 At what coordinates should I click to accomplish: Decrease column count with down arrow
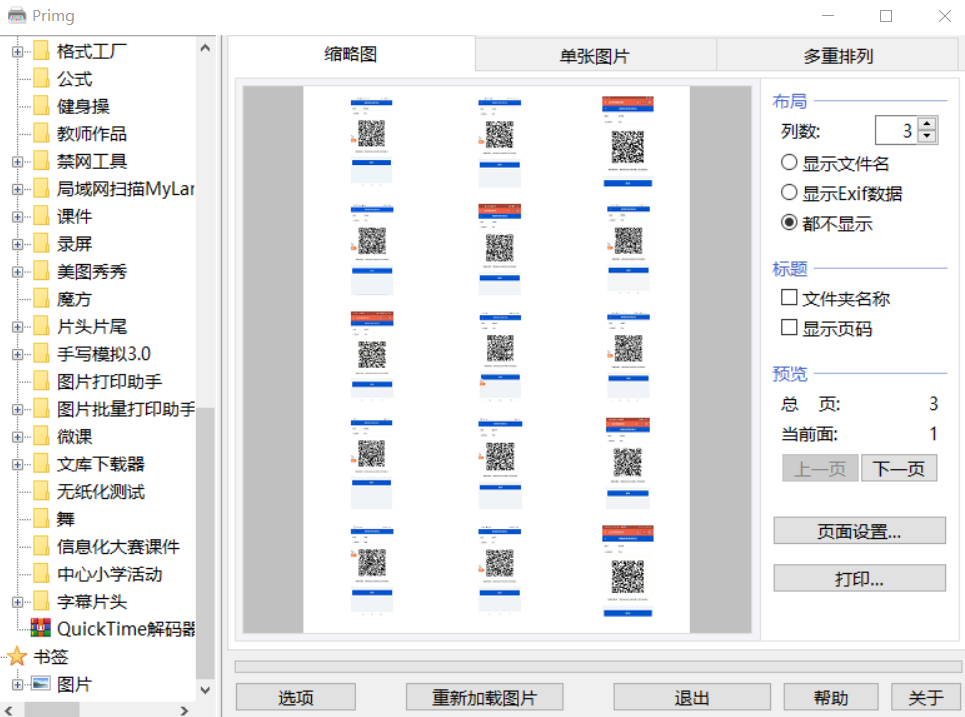(927, 136)
